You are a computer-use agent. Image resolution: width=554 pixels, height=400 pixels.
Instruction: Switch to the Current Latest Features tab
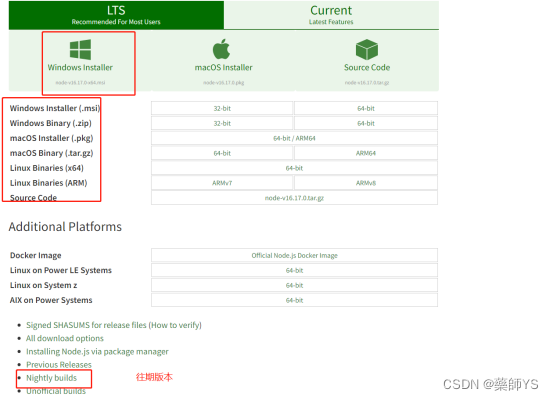click(x=331, y=15)
